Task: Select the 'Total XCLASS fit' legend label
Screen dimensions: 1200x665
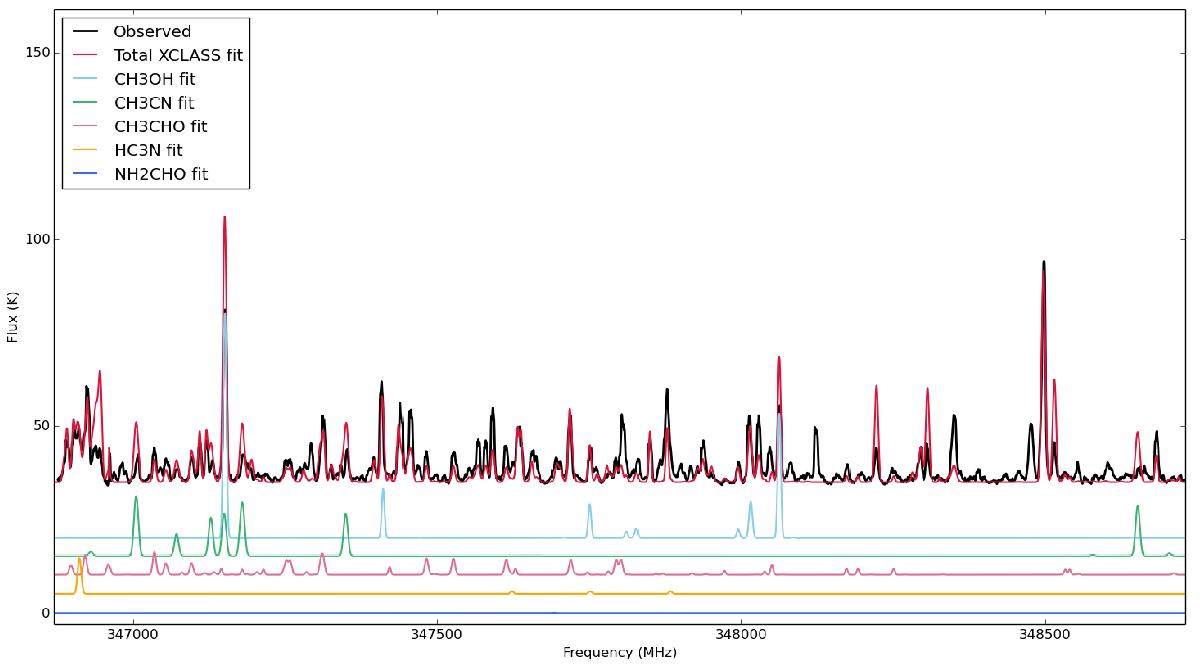Action: [x=177, y=56]
